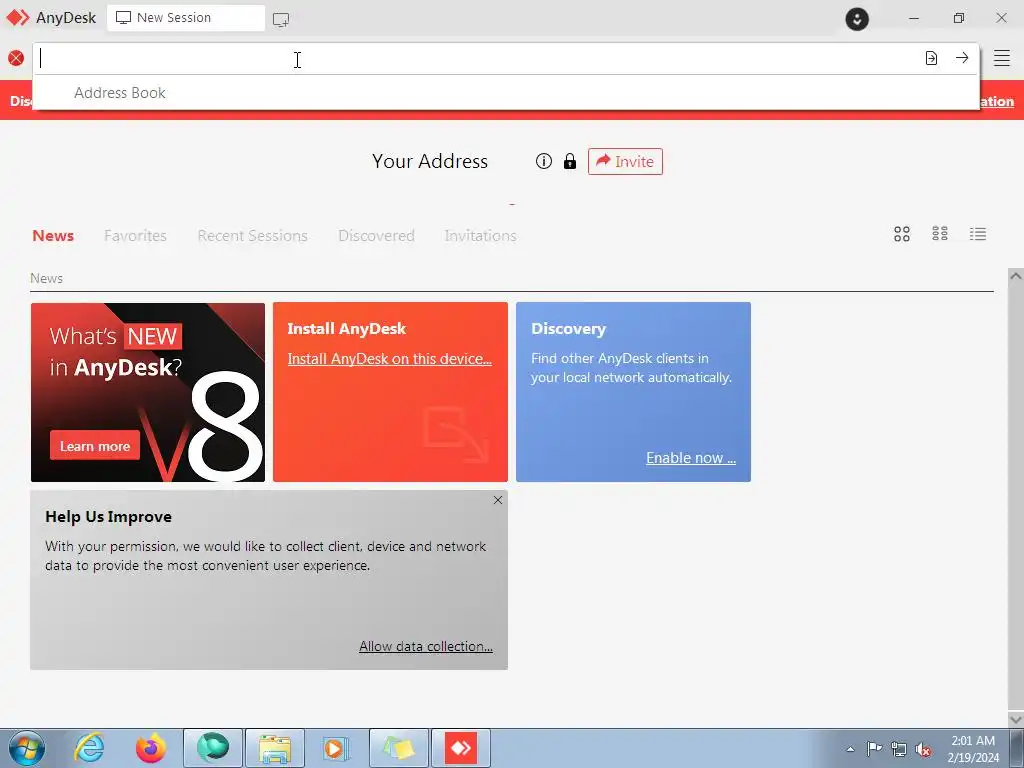Open the media player taskbar icon
1024x768 pixels.
click(337, 748)
